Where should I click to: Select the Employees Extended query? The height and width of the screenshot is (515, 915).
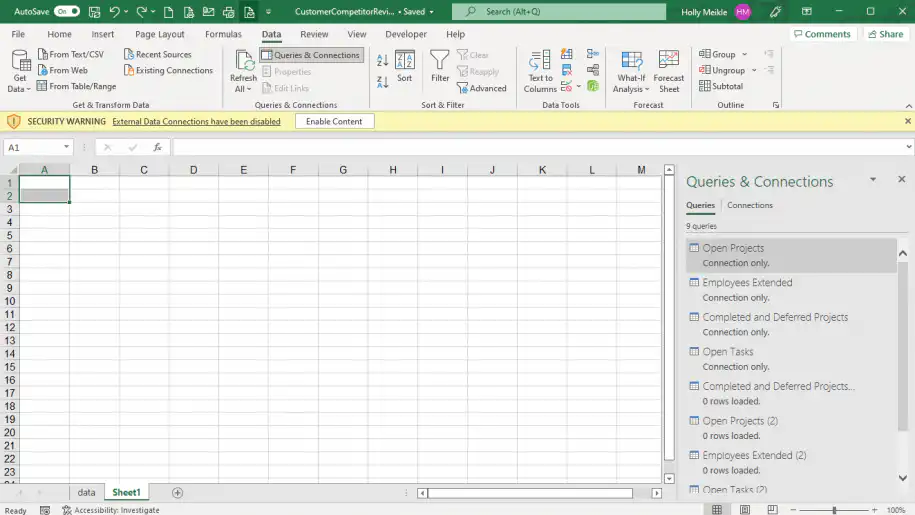(x=791, y=290)
